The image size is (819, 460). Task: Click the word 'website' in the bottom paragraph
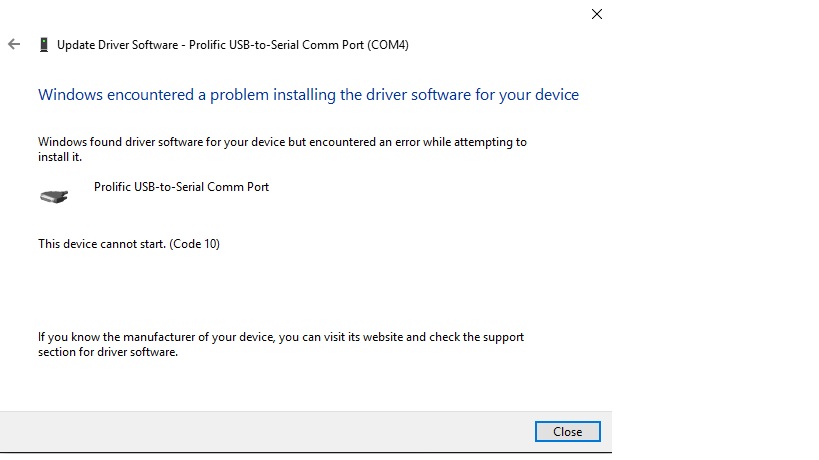coord(377,337)
